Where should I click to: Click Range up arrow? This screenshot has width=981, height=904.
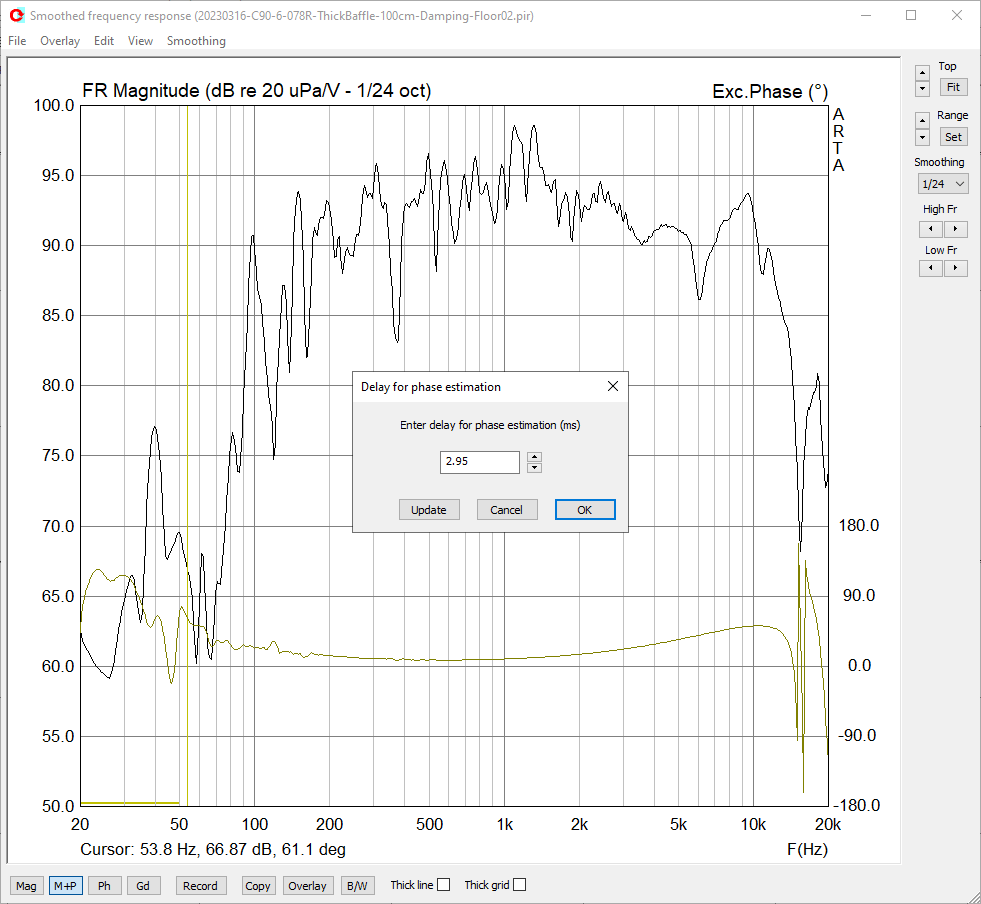click(x=922, y=120)
